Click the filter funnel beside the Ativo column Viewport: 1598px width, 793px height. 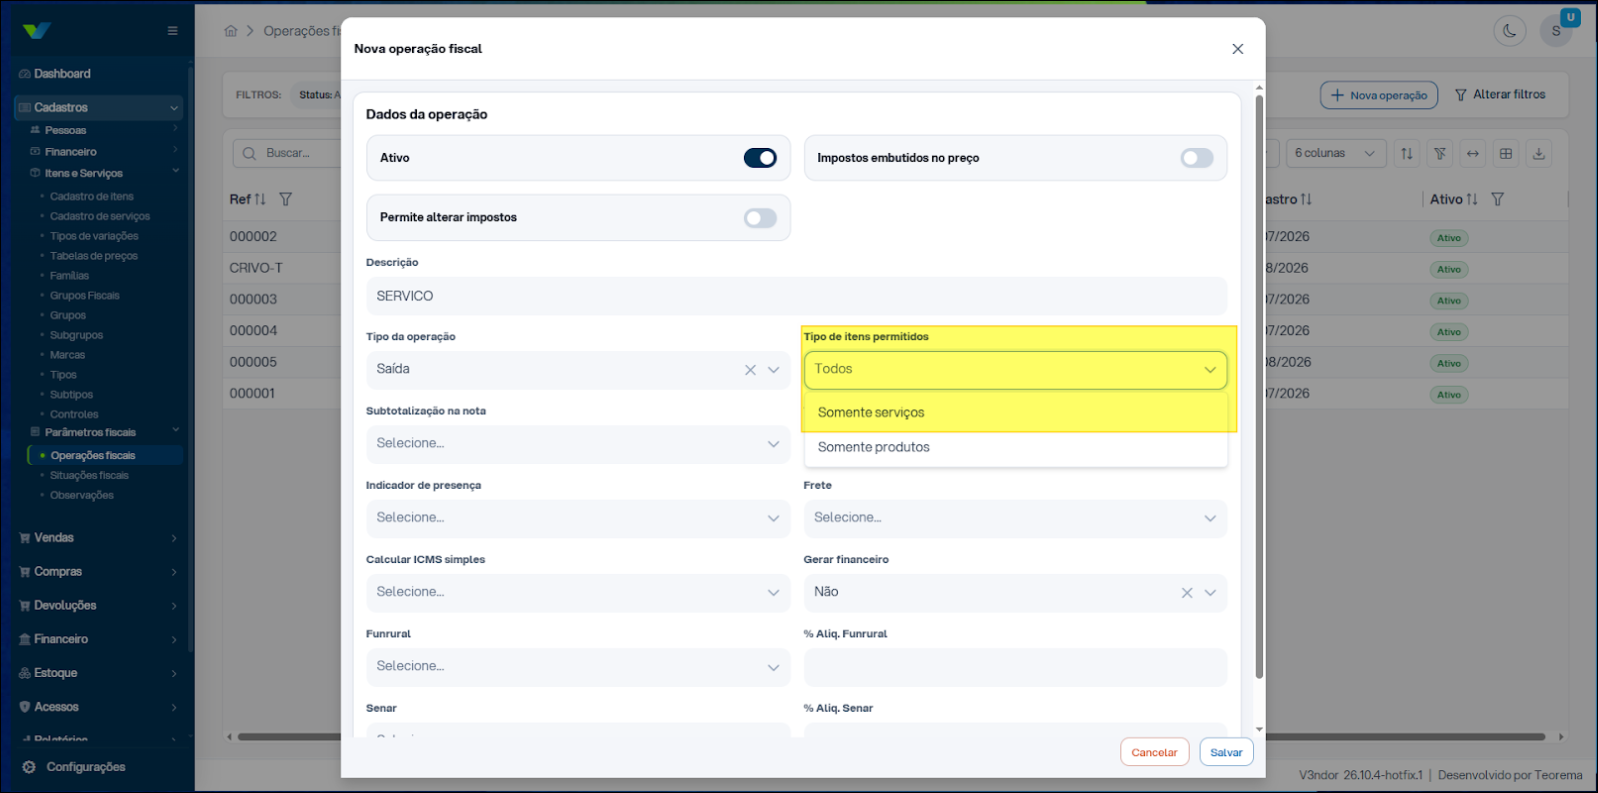[x=1497, y=199]
